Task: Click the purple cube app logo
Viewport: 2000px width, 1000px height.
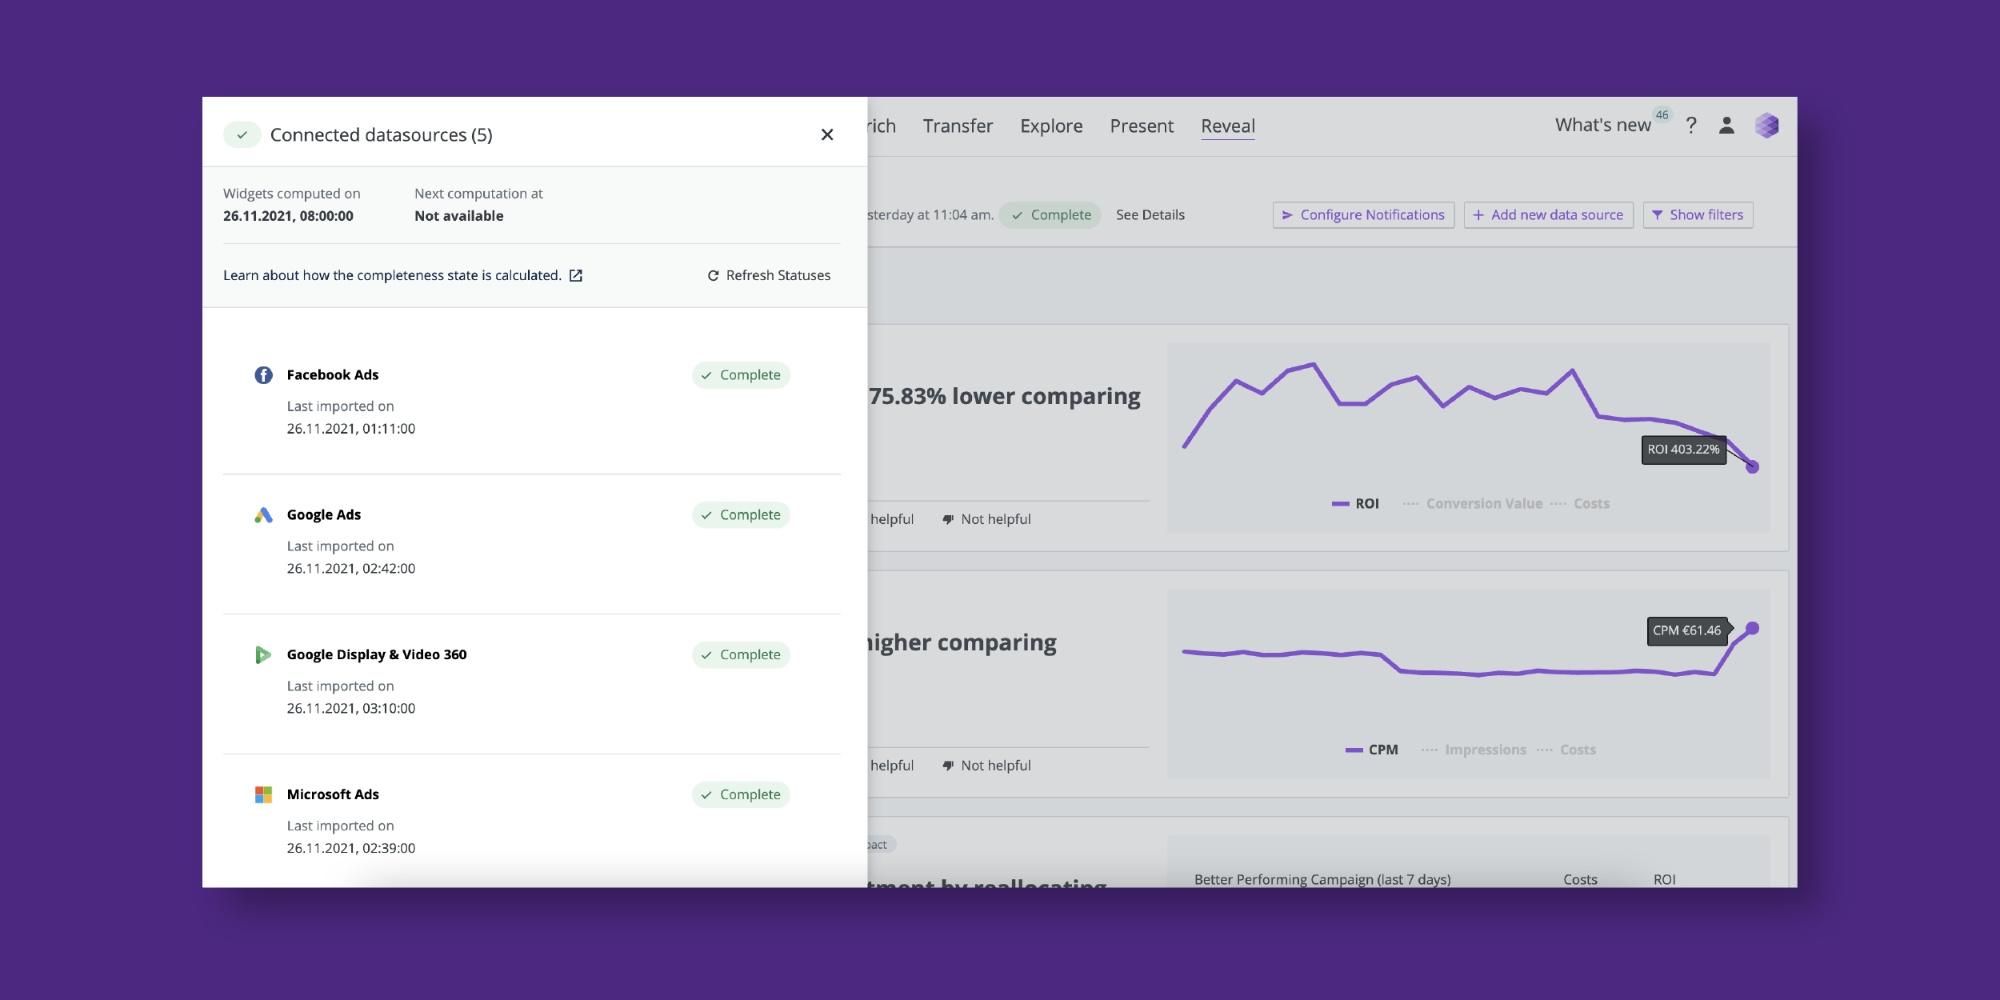Action: point(1767,126)
